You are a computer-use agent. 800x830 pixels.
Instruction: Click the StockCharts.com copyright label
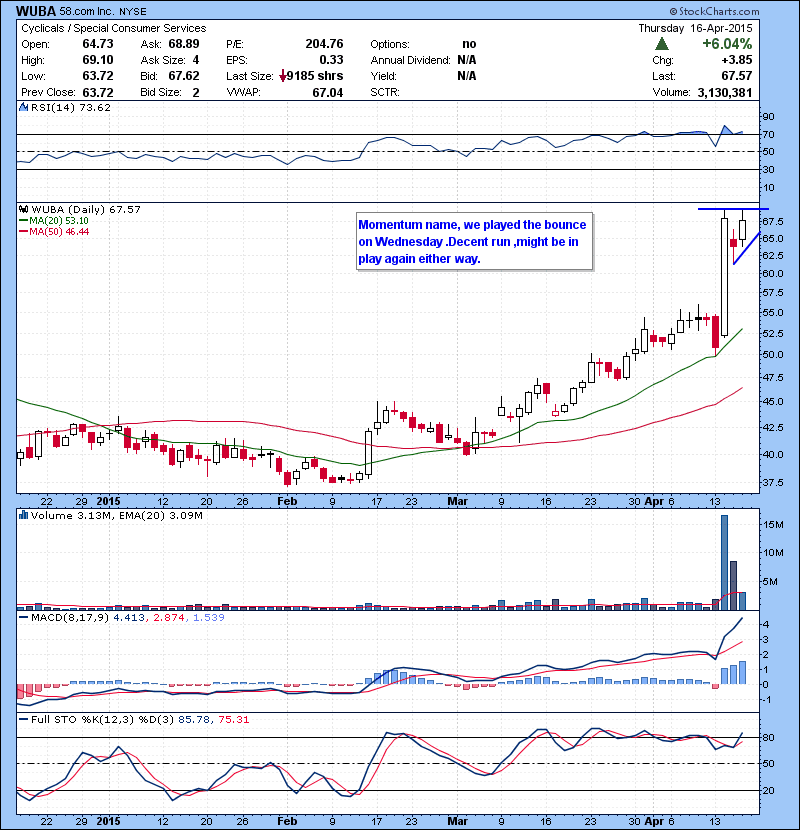[x=714, y=11]
